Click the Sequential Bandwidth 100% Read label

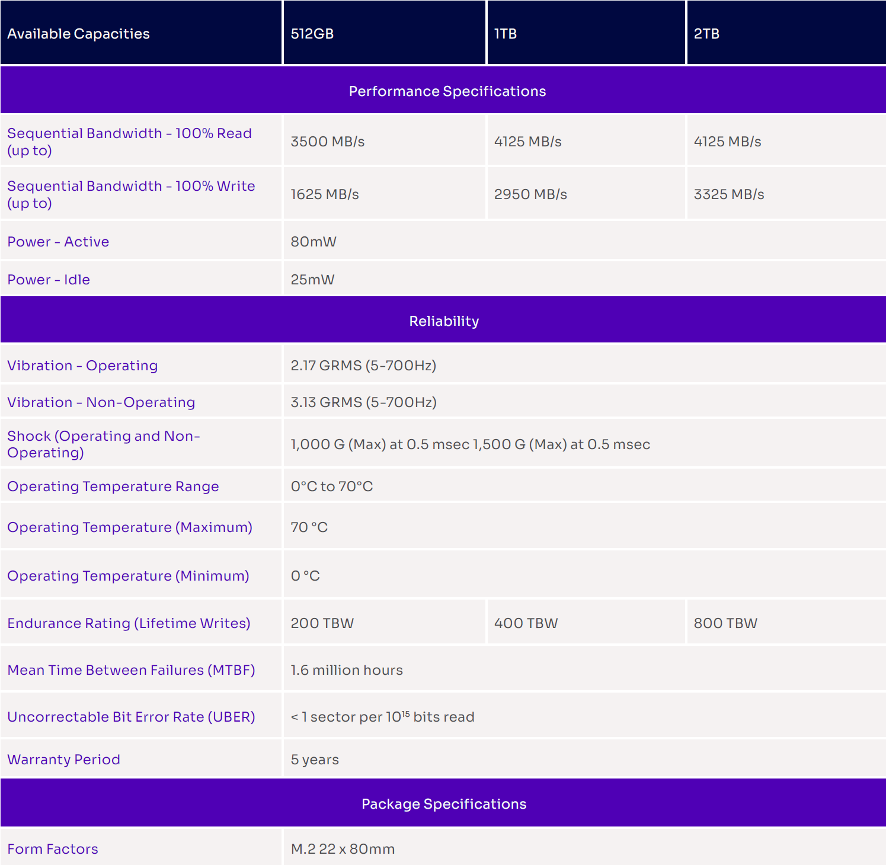(x=129, y=142)
